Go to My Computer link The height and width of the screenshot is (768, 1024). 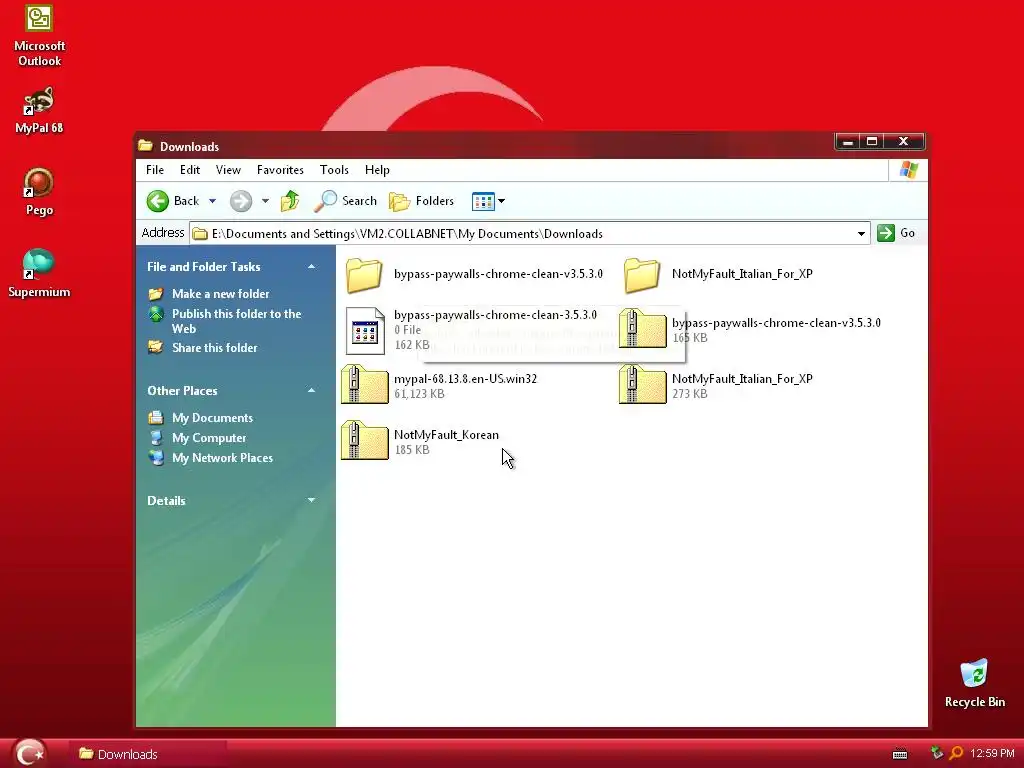click(209, 438)
